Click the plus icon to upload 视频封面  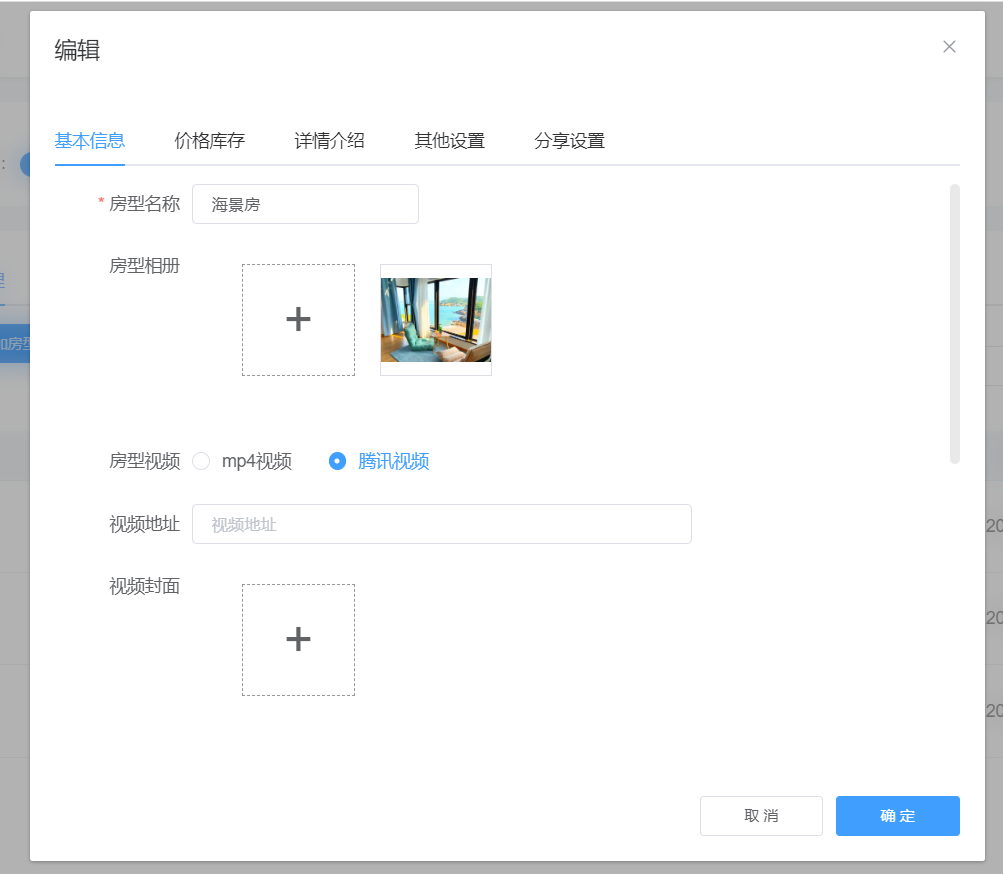298,640
